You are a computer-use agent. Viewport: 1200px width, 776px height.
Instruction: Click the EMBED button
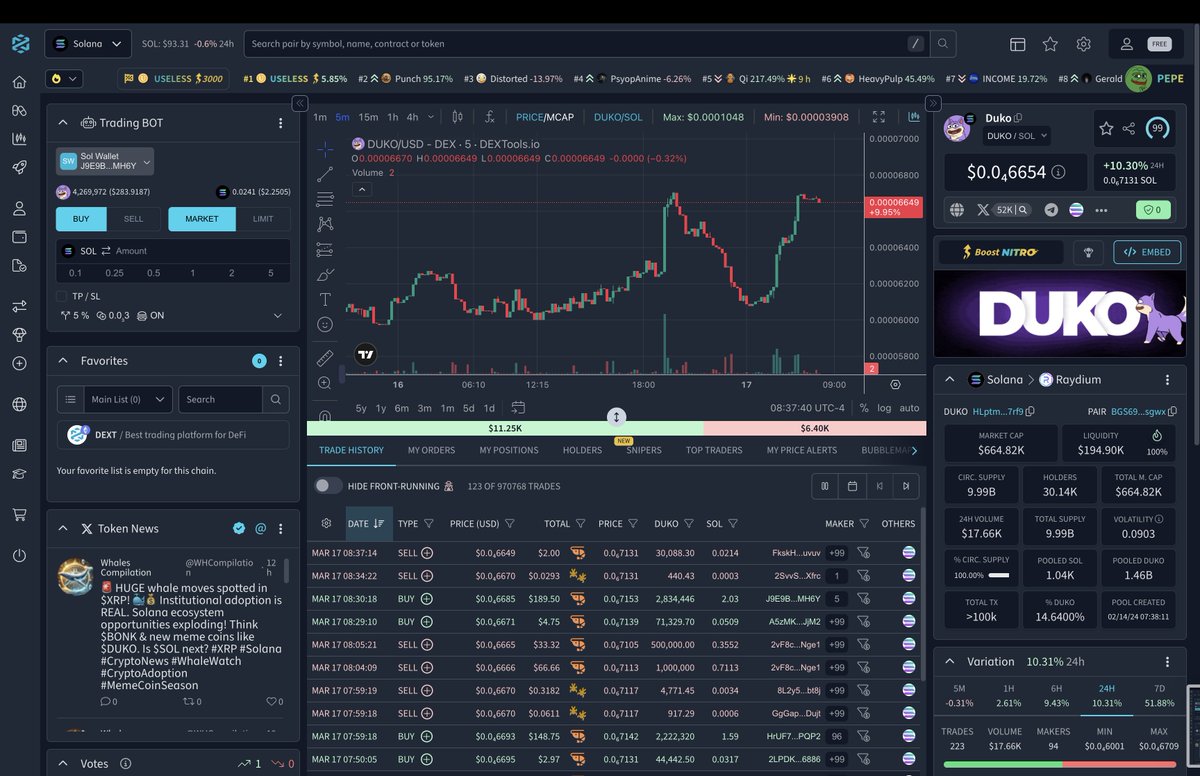pos(1147,252)
